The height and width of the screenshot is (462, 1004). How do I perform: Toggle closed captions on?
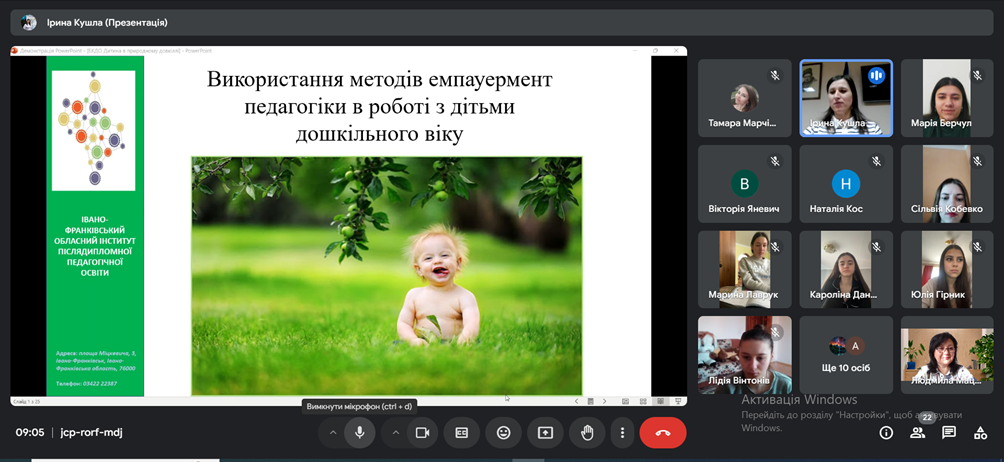coord(462,433)
